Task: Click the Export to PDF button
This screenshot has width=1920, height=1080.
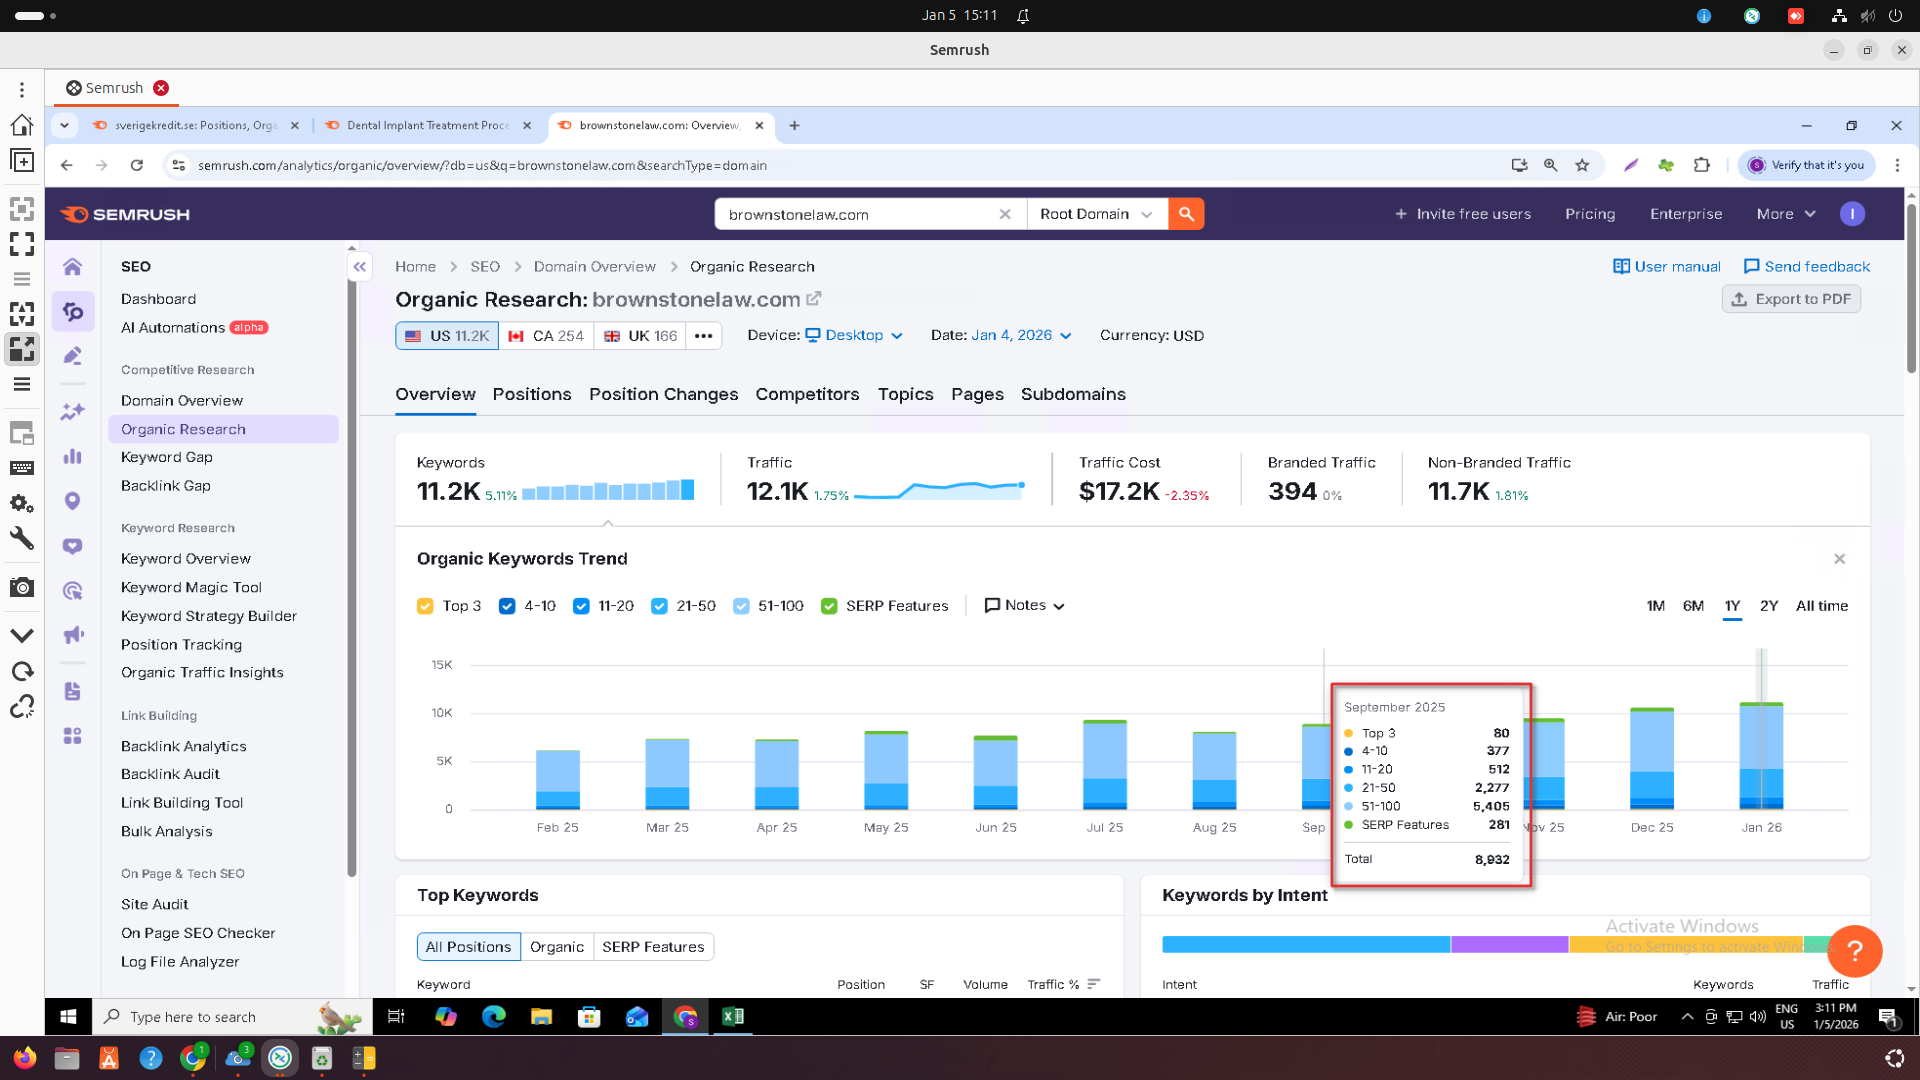Action: click(1791, 299)
